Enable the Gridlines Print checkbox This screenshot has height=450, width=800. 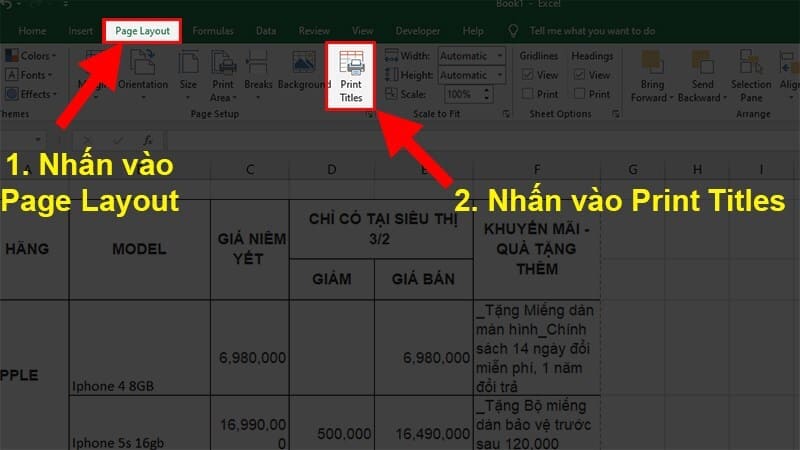pyautogui.click(x=529, y=94)
